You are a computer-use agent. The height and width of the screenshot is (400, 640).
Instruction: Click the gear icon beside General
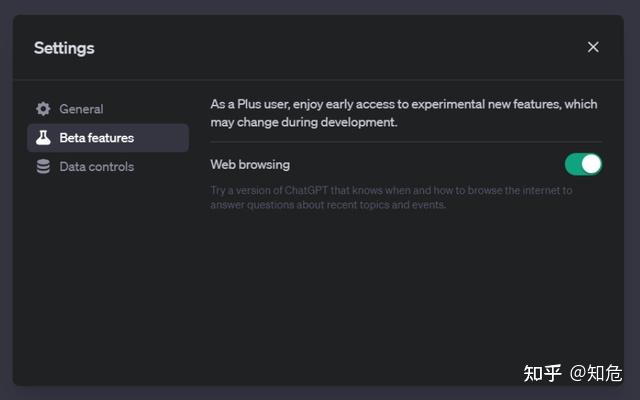[x=43, y=109]
